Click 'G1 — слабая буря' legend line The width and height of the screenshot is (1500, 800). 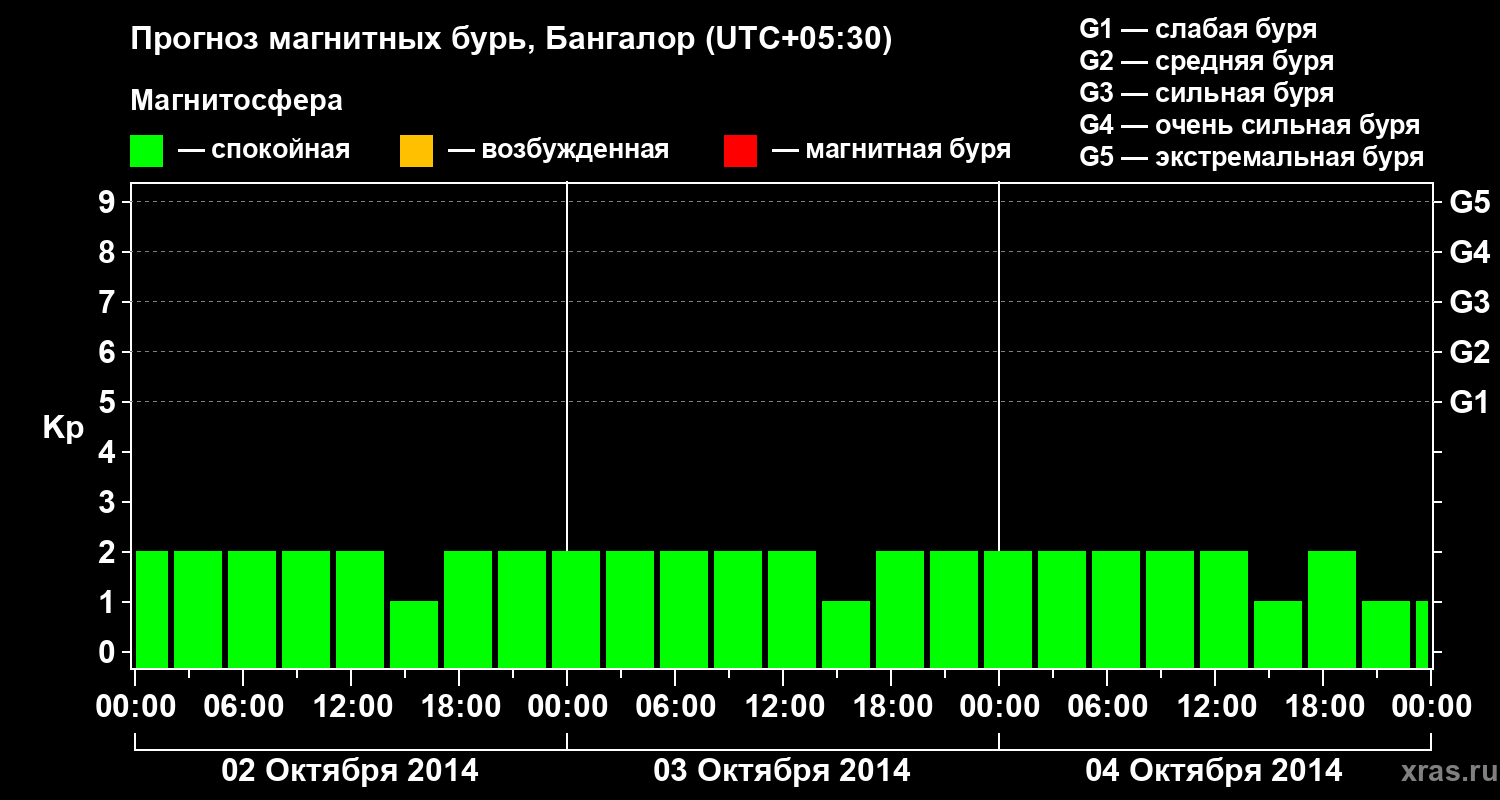[1198, 29]
